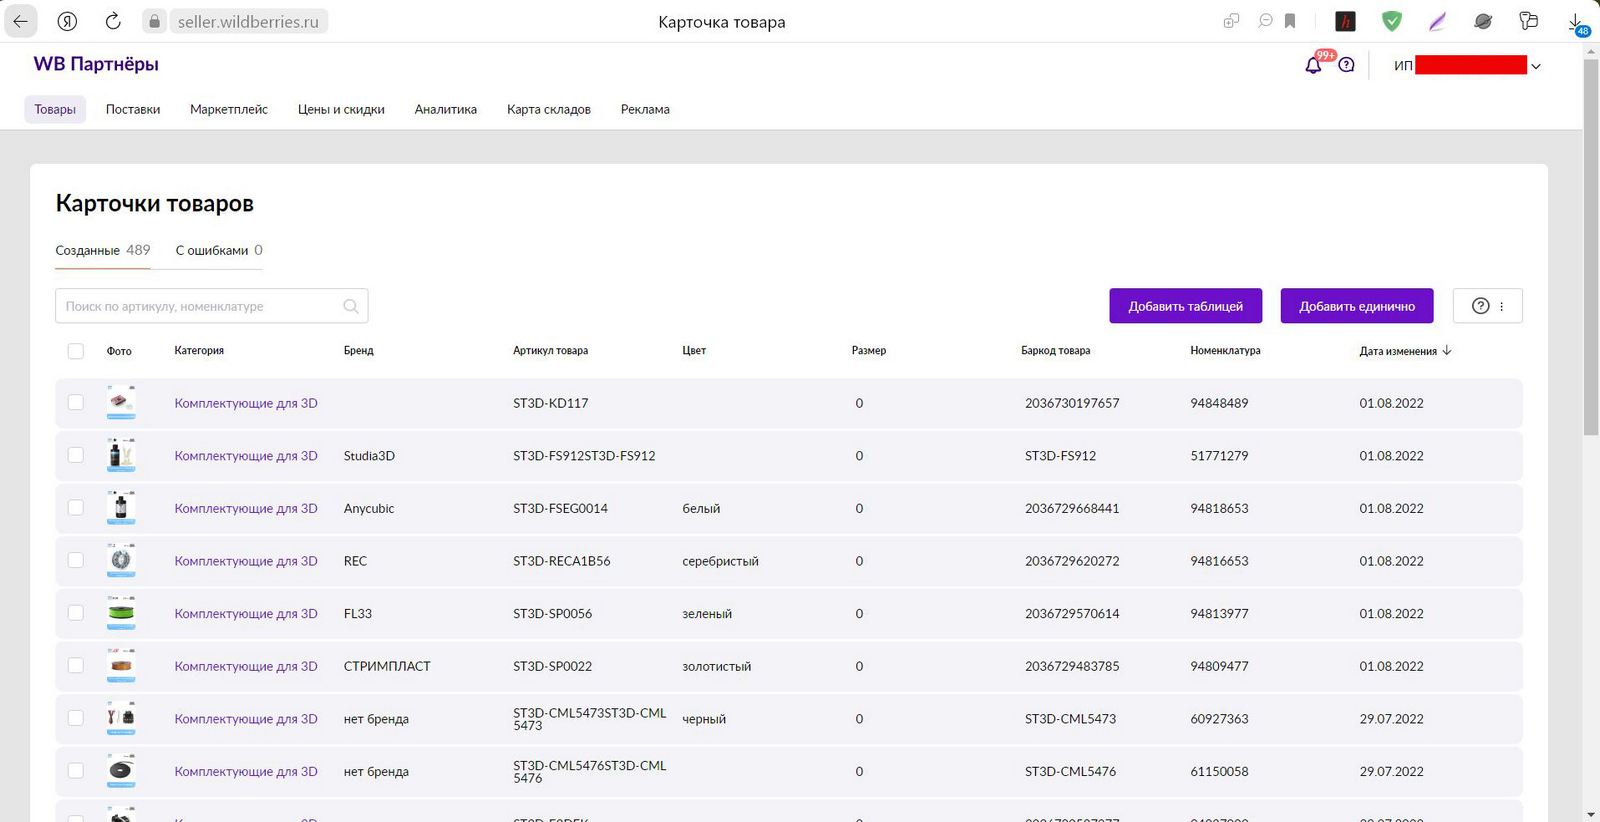Open the notifications bell icon
Screen dimensions: 1600x822
(1313, 65)
